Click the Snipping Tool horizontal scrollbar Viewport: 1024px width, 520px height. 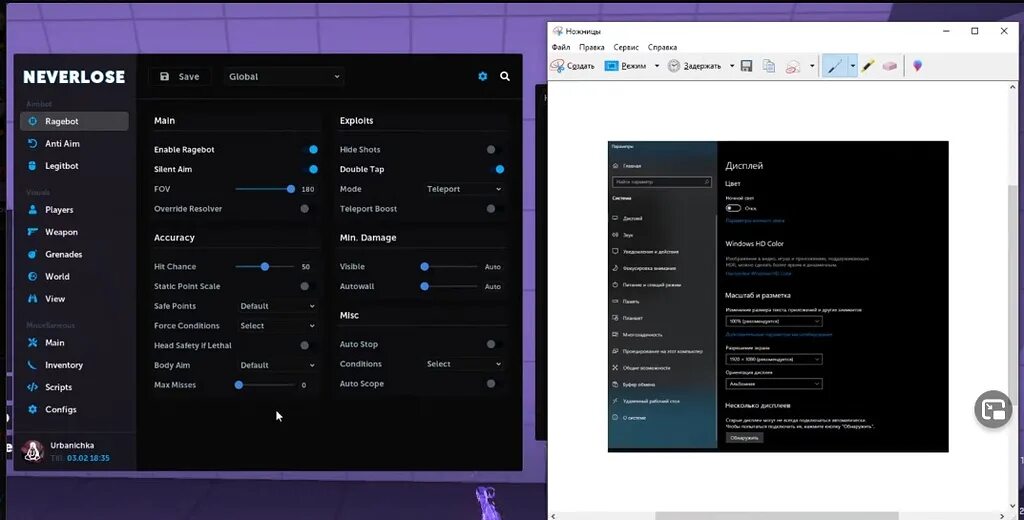pos(777,516)
